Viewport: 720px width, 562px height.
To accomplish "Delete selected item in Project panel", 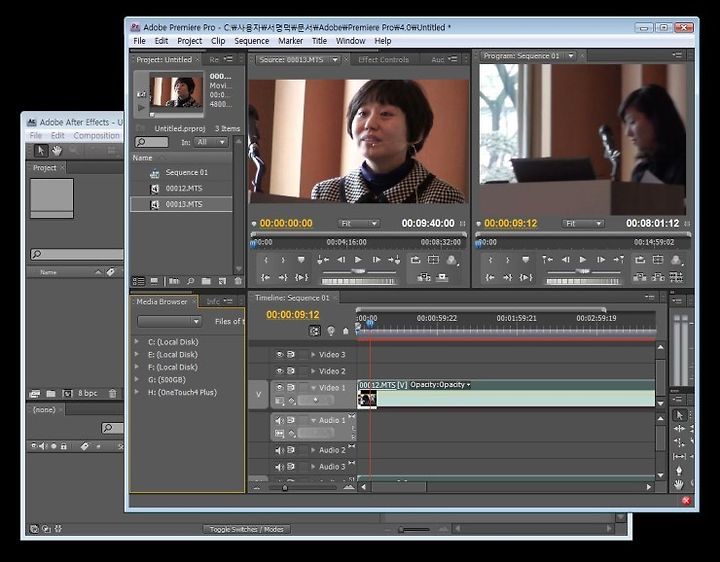I will (x=238, y=281).
